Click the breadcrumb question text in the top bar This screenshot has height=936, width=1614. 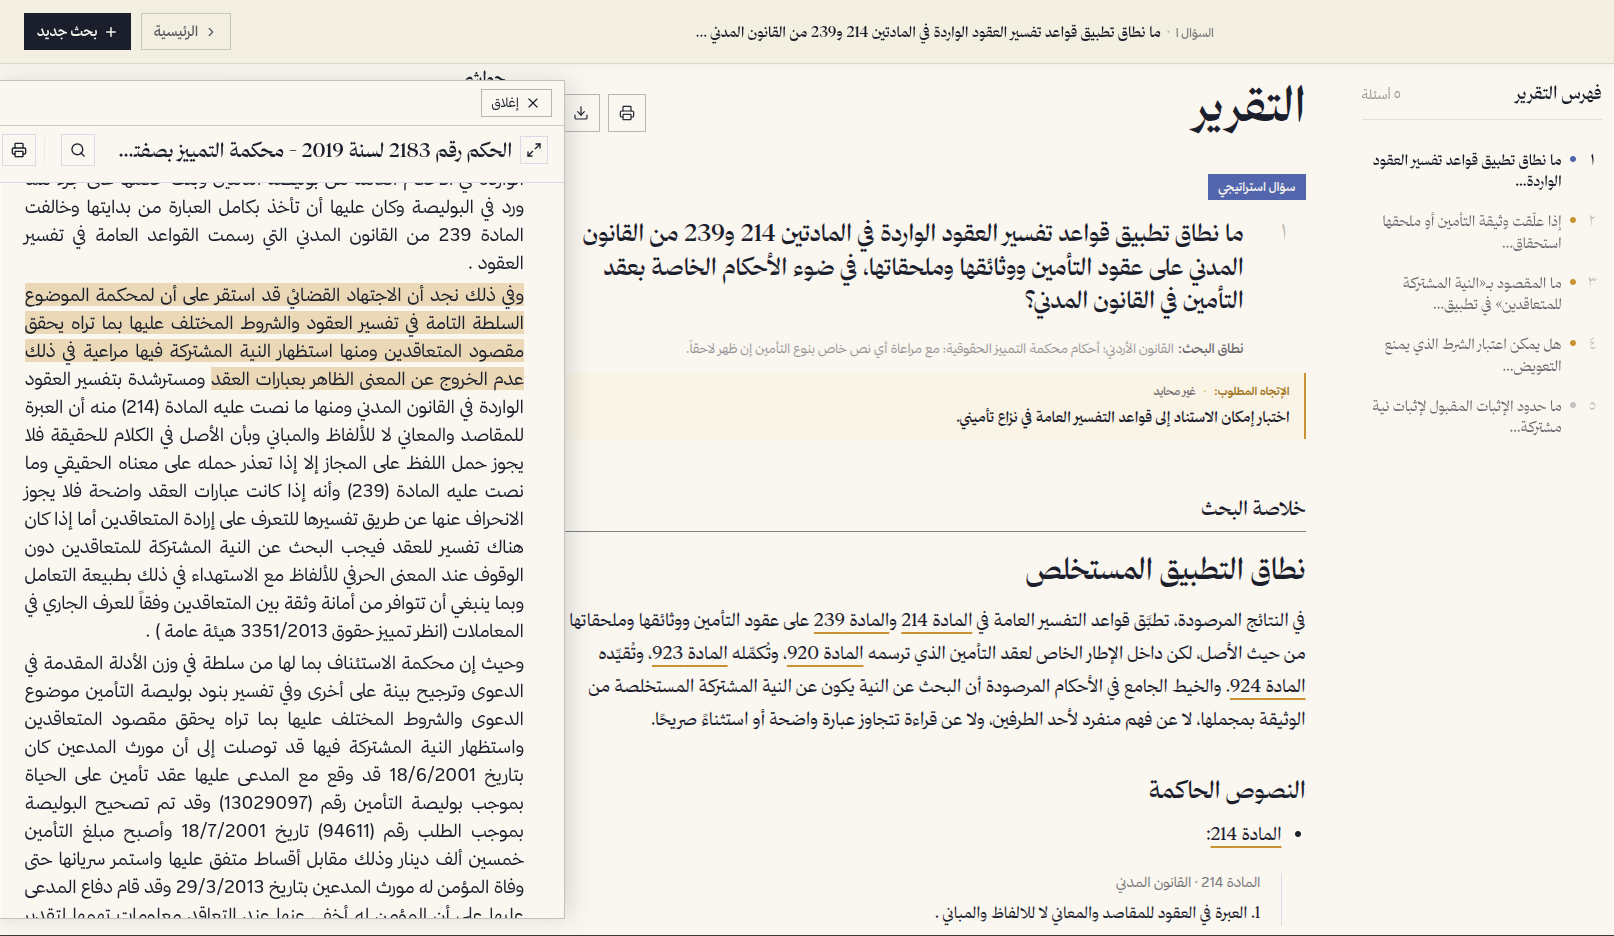pyautogui.click(x=928, y=33)
